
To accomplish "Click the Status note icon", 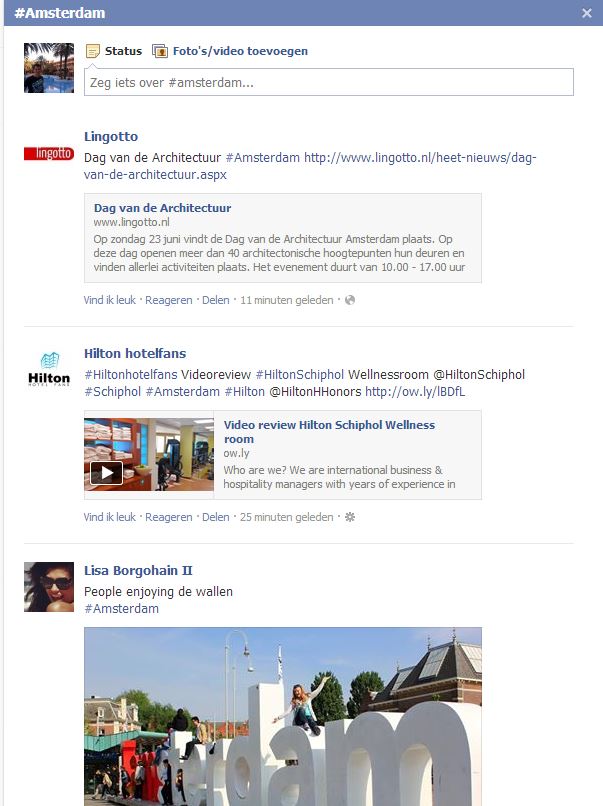I will (x=93, y=51).
